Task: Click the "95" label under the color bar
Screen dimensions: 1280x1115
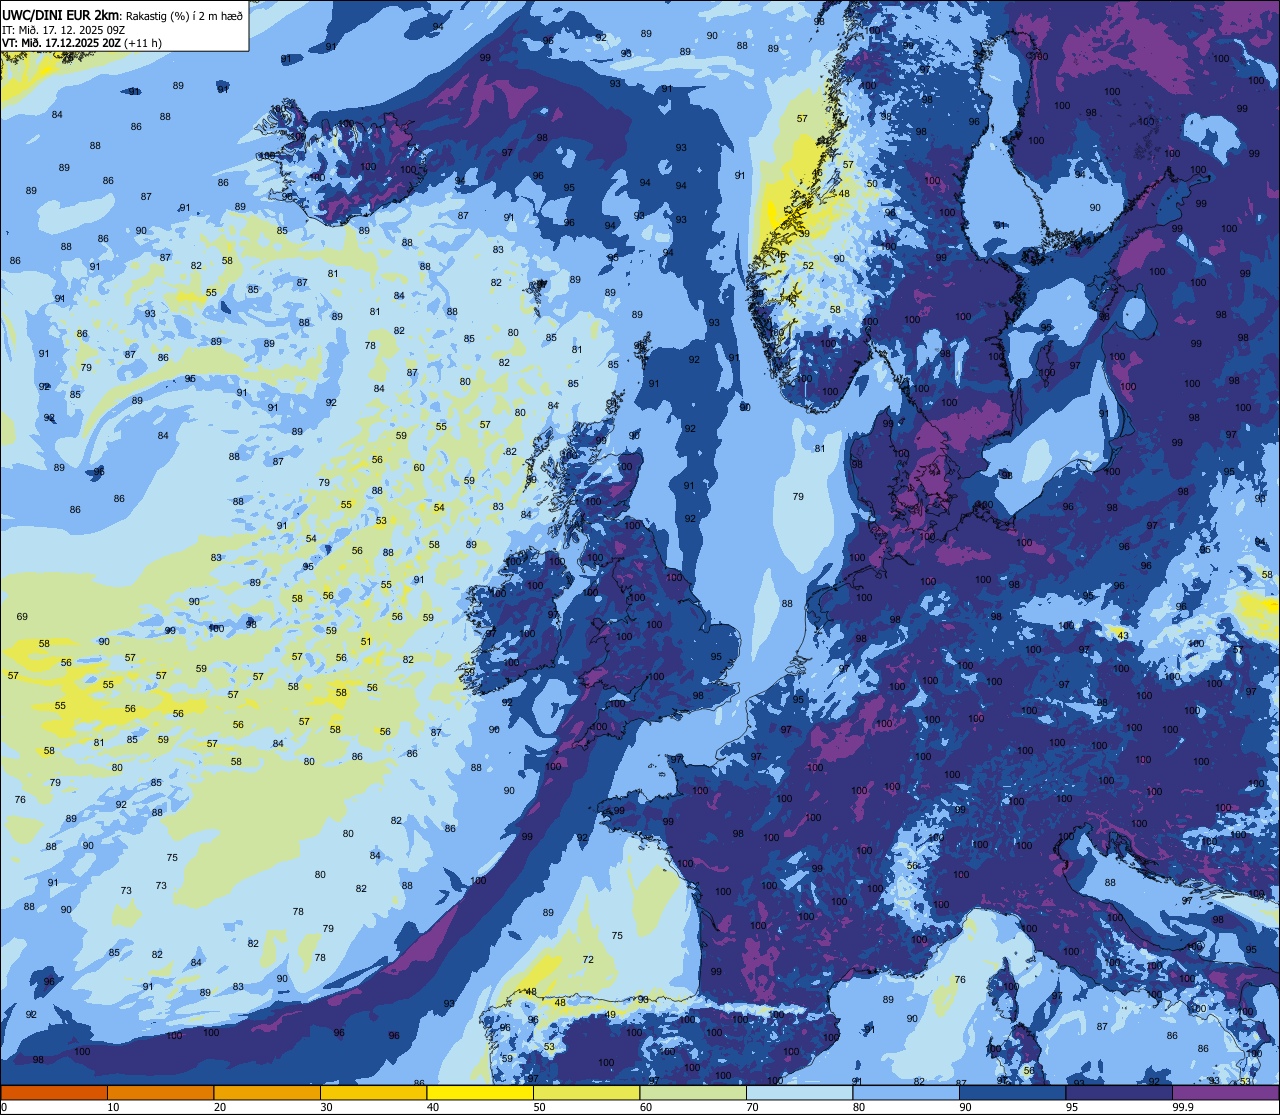Action: point(1072,1107)
